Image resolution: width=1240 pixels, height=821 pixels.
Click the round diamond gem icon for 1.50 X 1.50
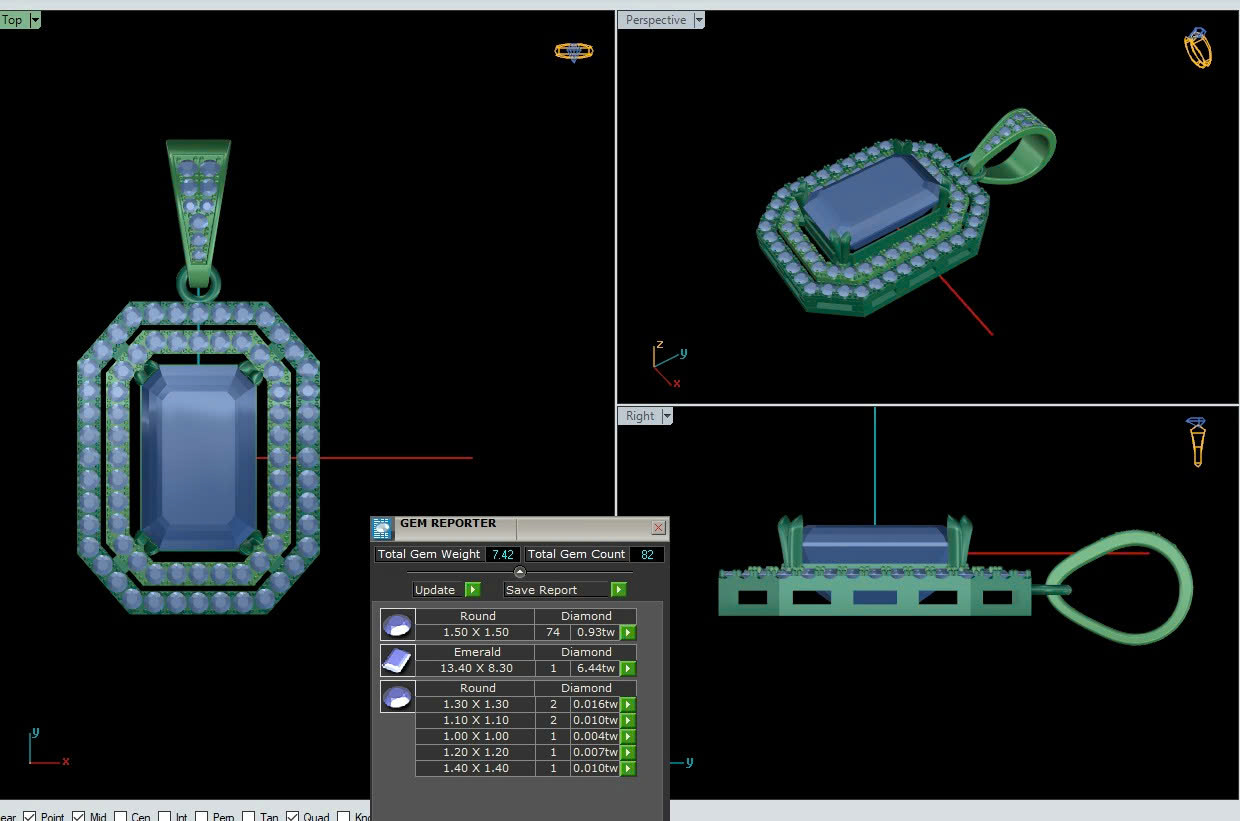coord(397,625)
